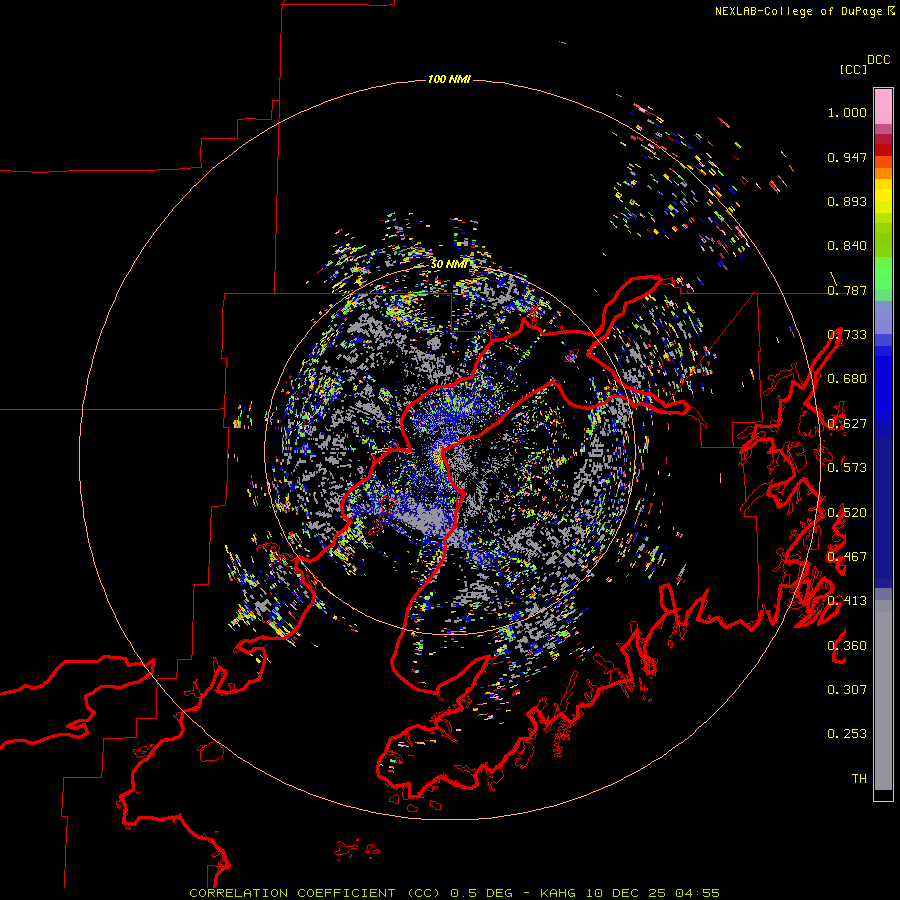Viewport: 900px width, 900px height.
Task: Click the 0.360 legend value
Action: click(847, 646)
